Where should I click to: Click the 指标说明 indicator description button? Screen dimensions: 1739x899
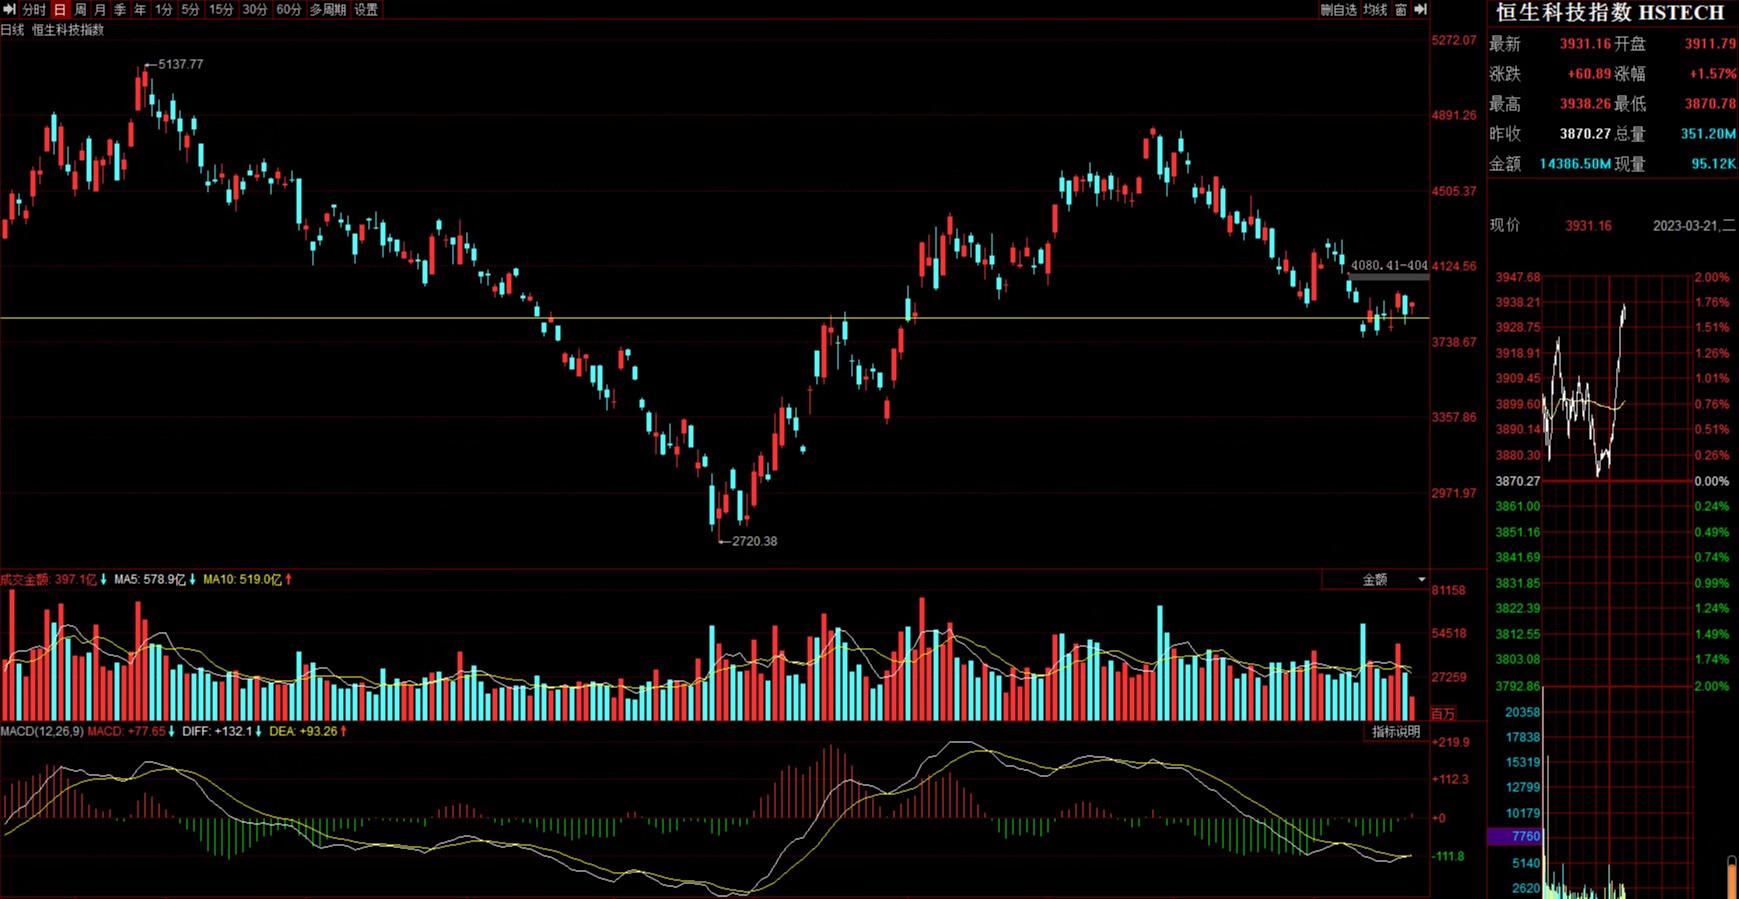[x=1395, y=732]
